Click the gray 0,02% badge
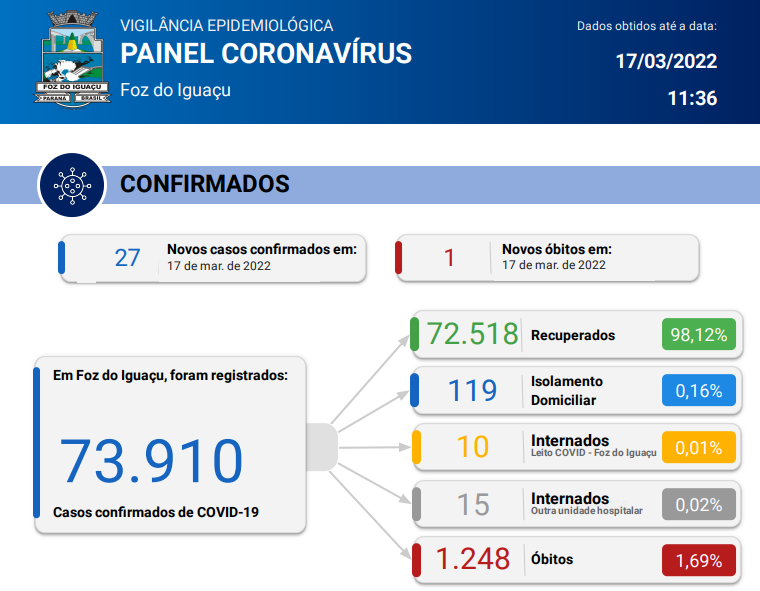Viewport: 760px width, 591px height. [x=699, y=504]
